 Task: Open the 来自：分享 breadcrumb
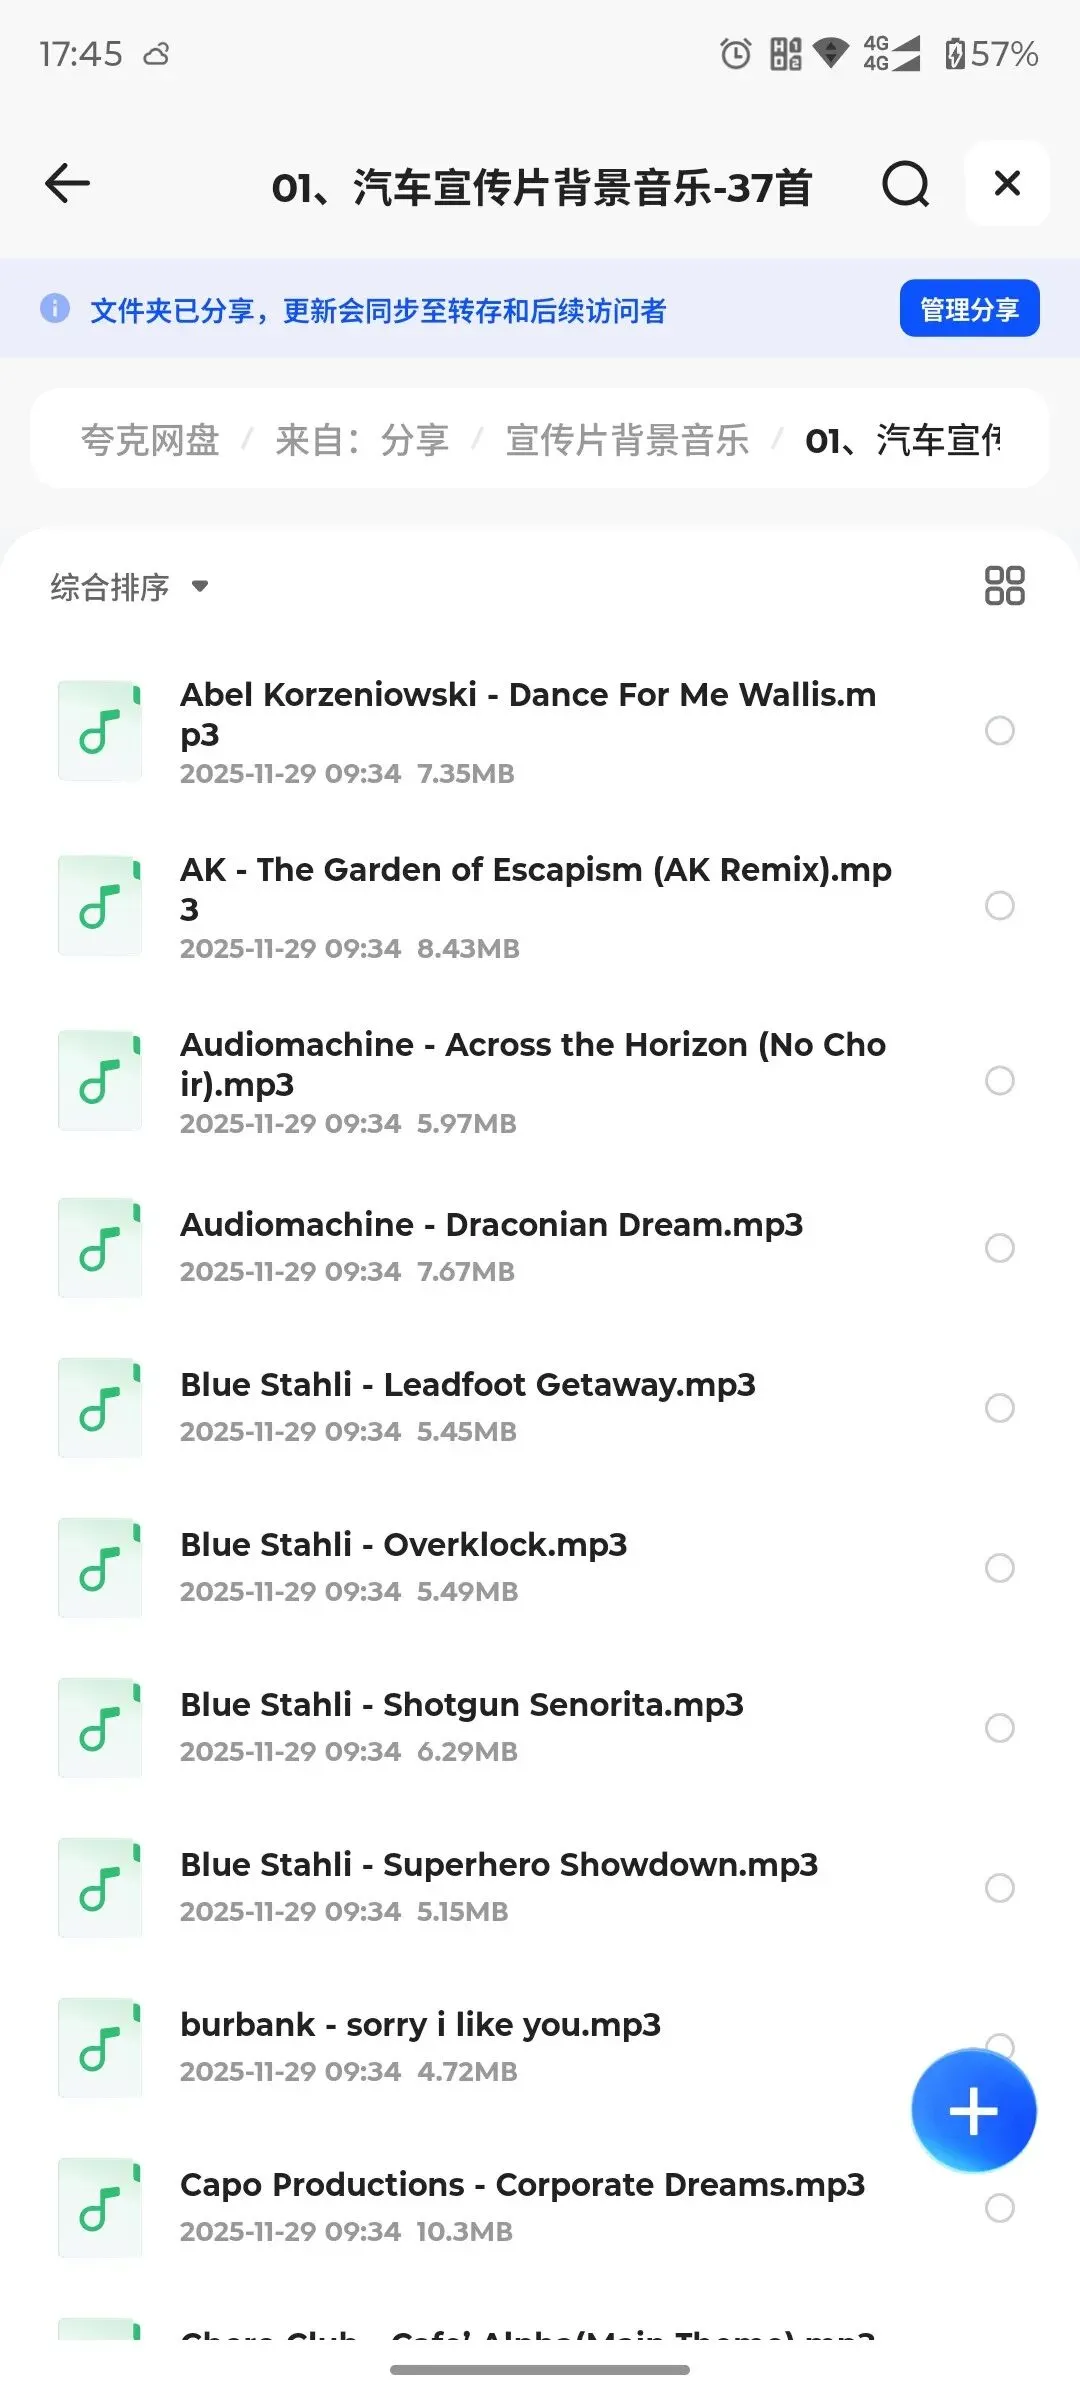[x=362, y=440]
